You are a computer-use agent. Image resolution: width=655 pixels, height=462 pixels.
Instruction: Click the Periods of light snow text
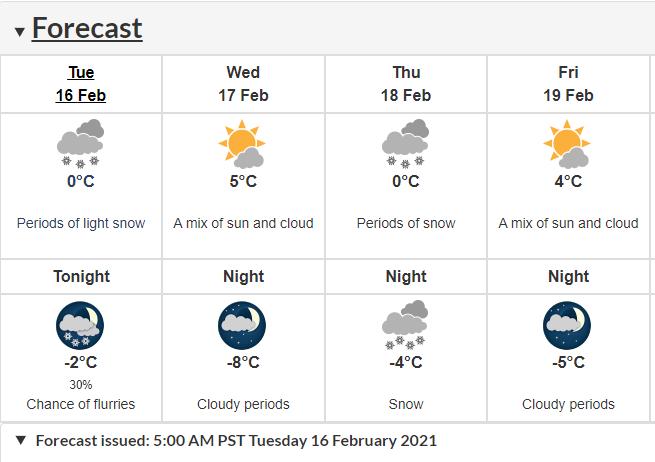click(x=81, y=223)
